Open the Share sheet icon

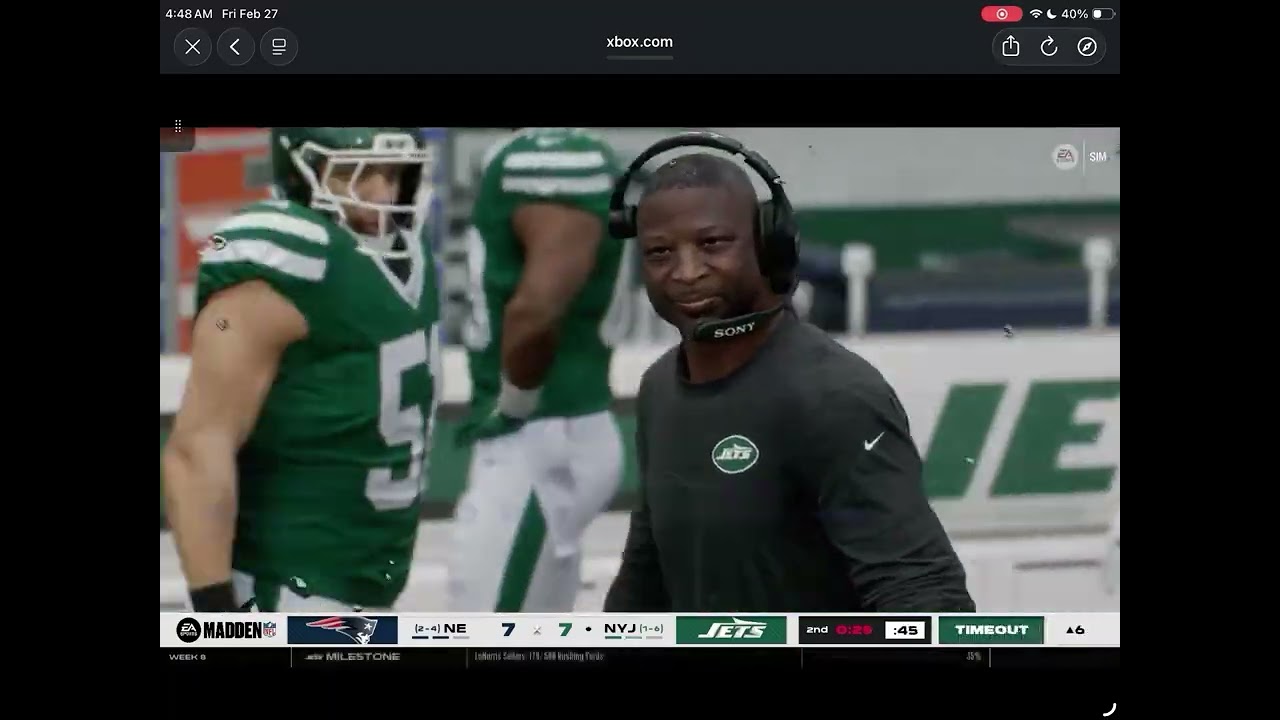point(1011,47)
